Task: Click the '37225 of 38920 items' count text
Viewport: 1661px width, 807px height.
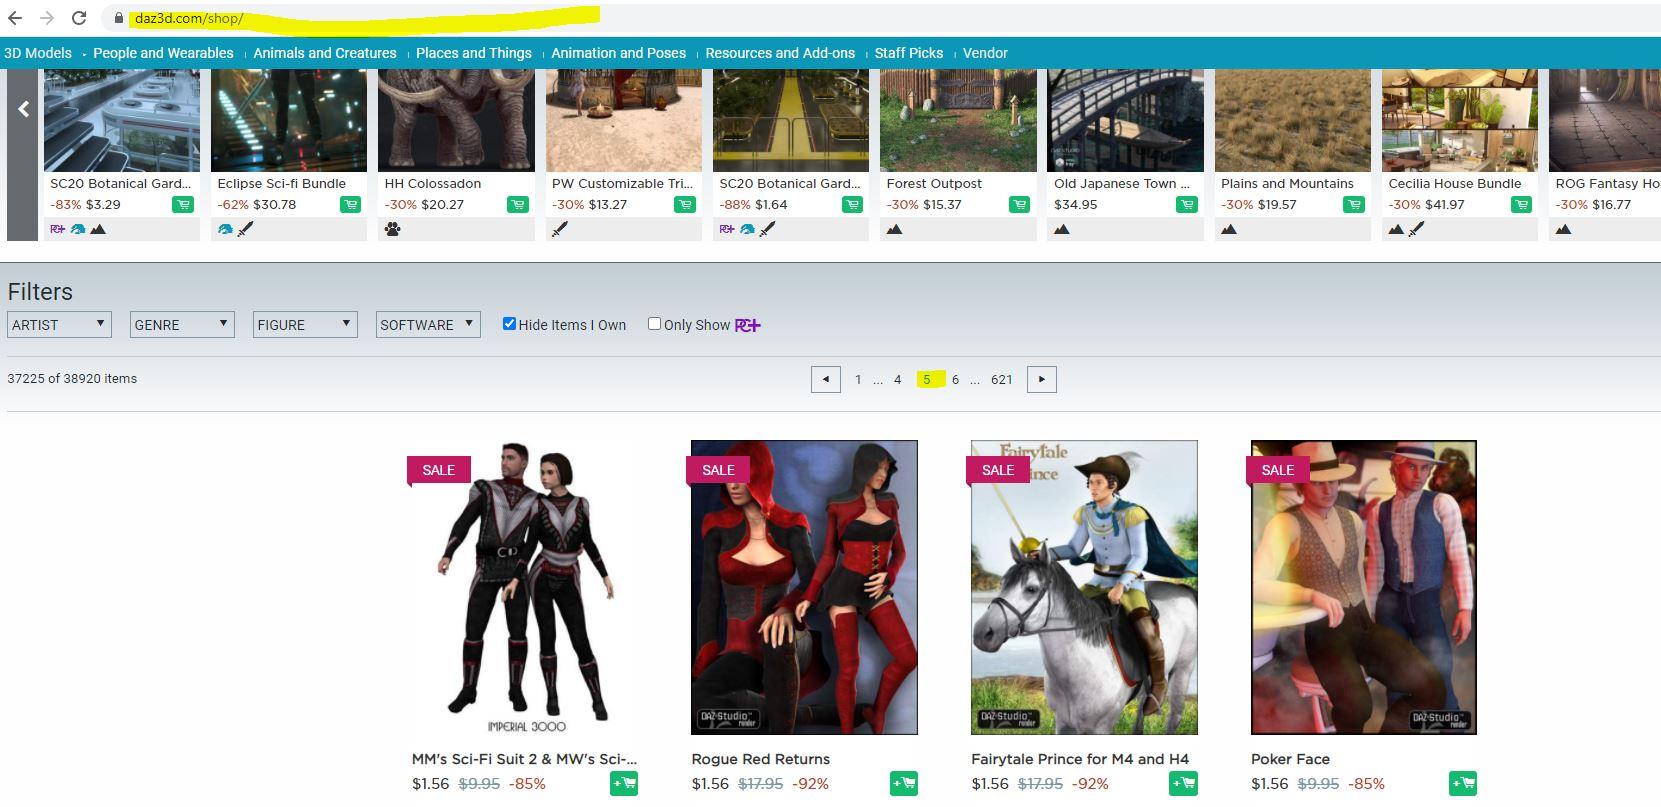Action: 72,379
